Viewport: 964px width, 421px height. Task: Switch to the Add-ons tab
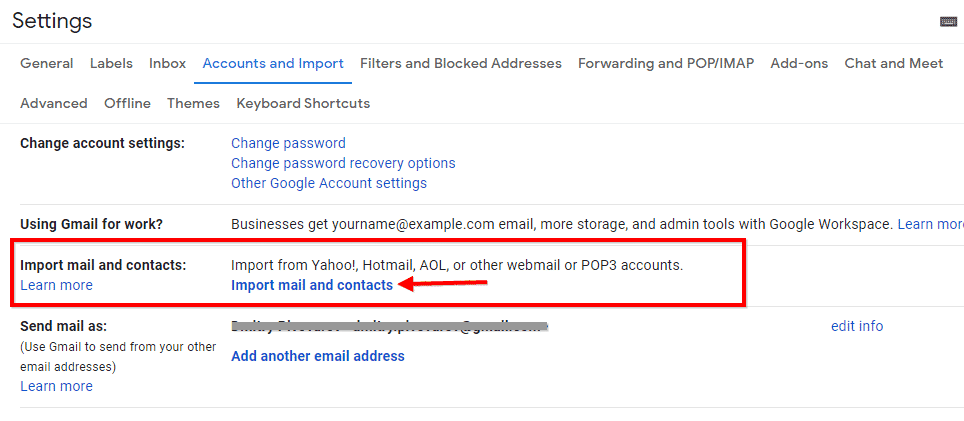[x=799, y=63]
